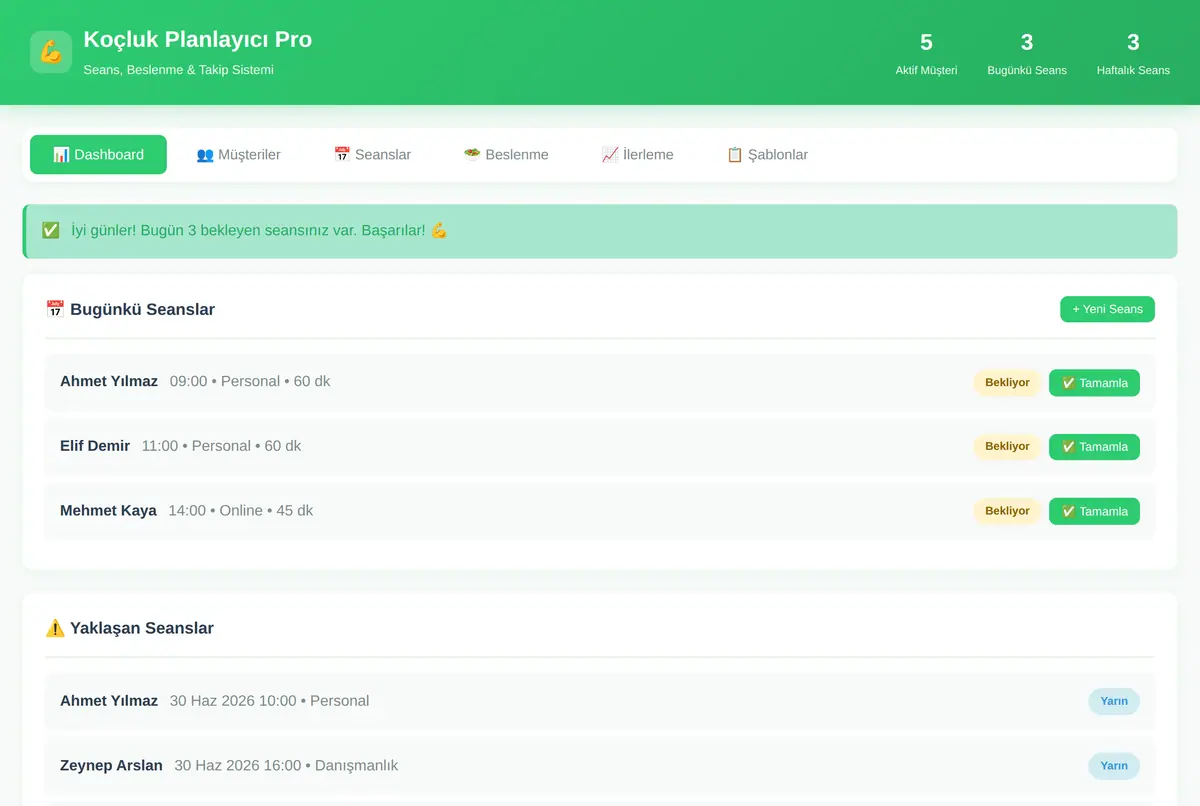Click the + Yeni Seans button
1200x806 pixels.
click(x=1107, y=309)
